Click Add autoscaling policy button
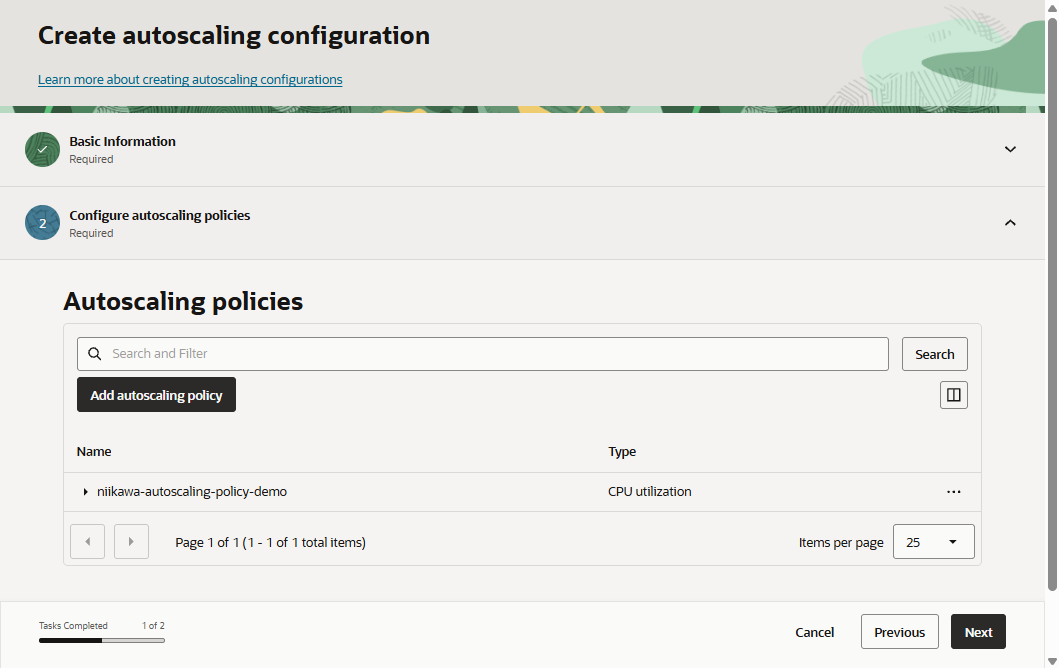Screen dimensions: 1059x668 [156, 395]
